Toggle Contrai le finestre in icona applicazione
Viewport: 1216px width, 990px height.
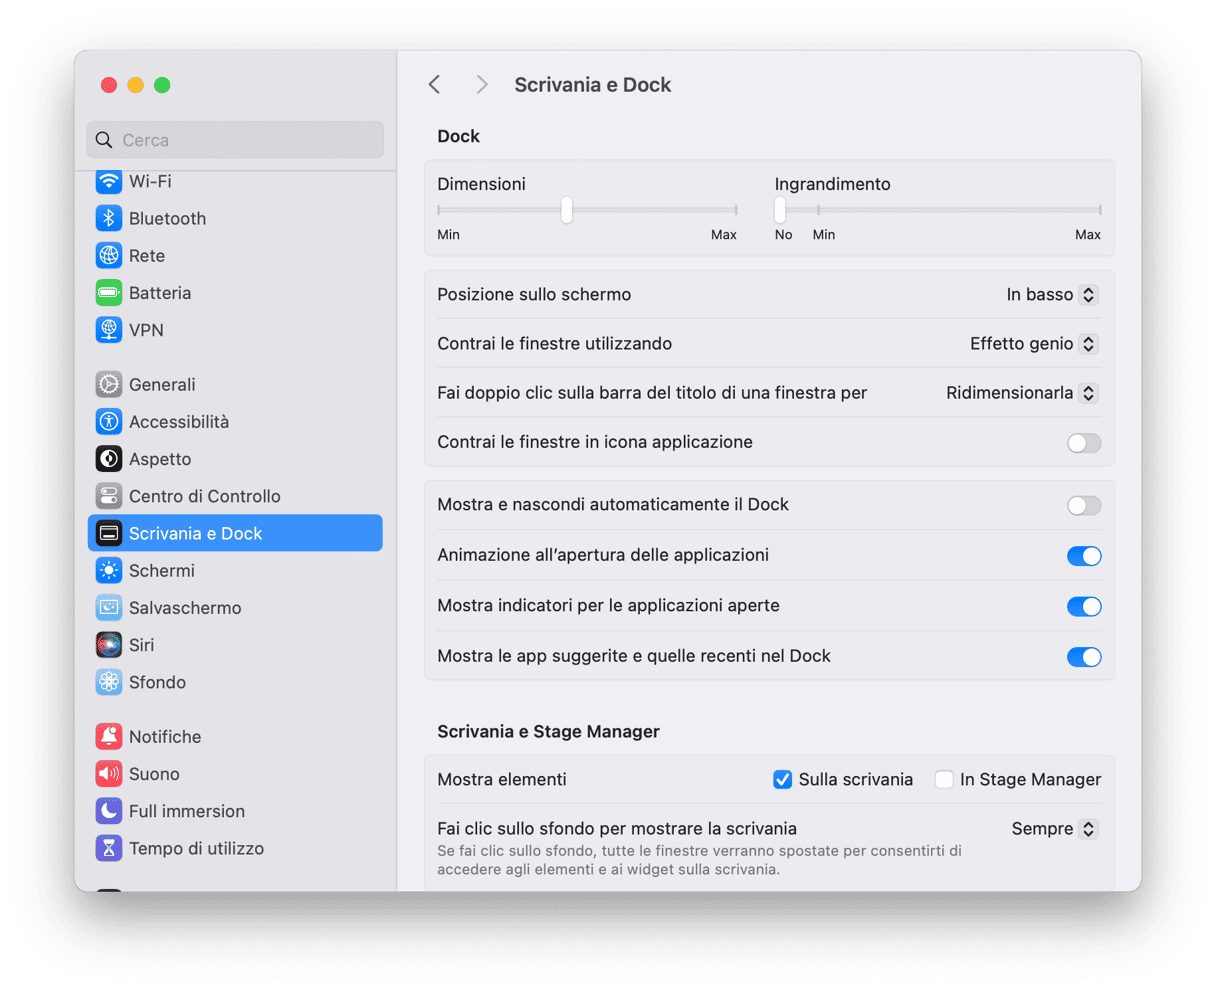[x=1084, y=443]
